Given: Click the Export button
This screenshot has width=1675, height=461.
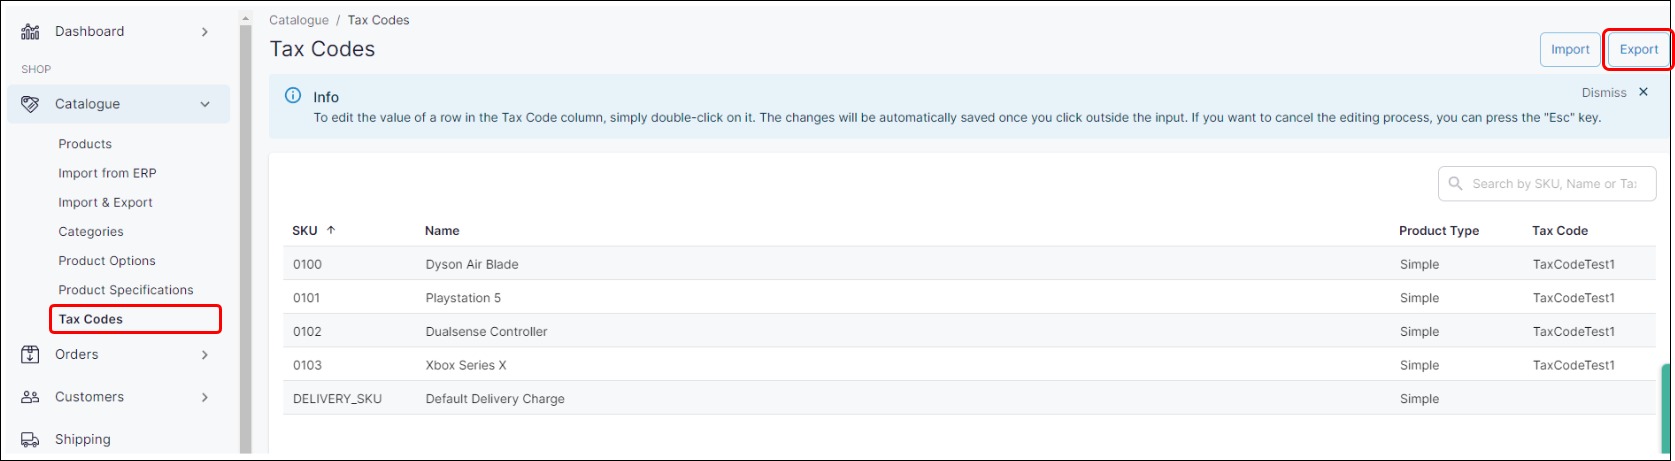Looking at the screenshot, I should tap(1639, 50).
